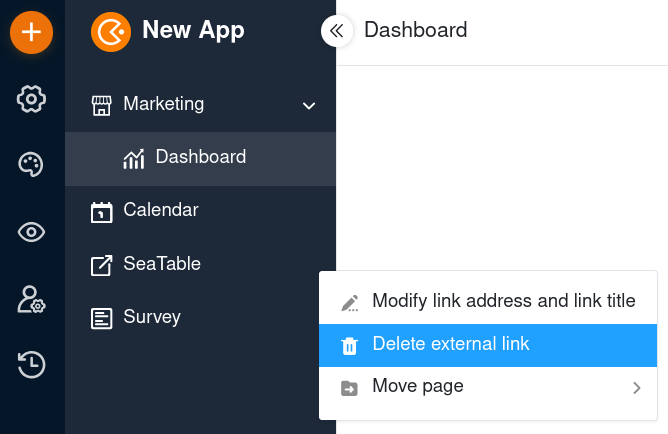Click the trash icon for deleting link
668x434 pixels.
(x=349, y=345)
